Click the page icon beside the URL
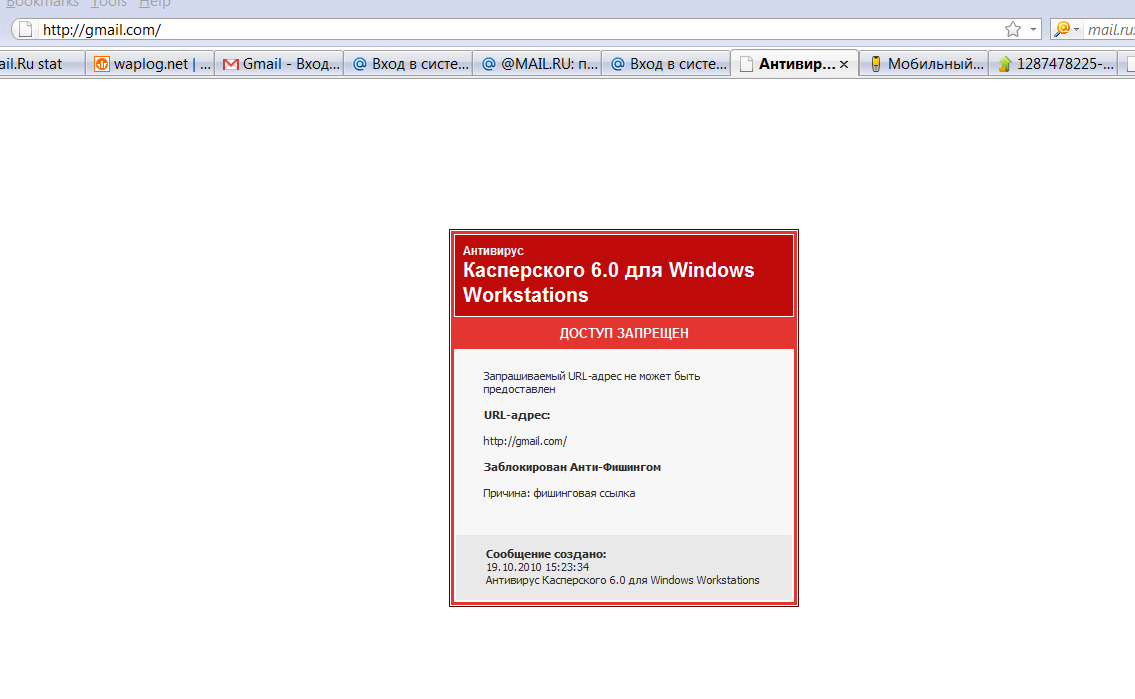Viewport: 1135px width, 699px height. [x=25, y=30]
